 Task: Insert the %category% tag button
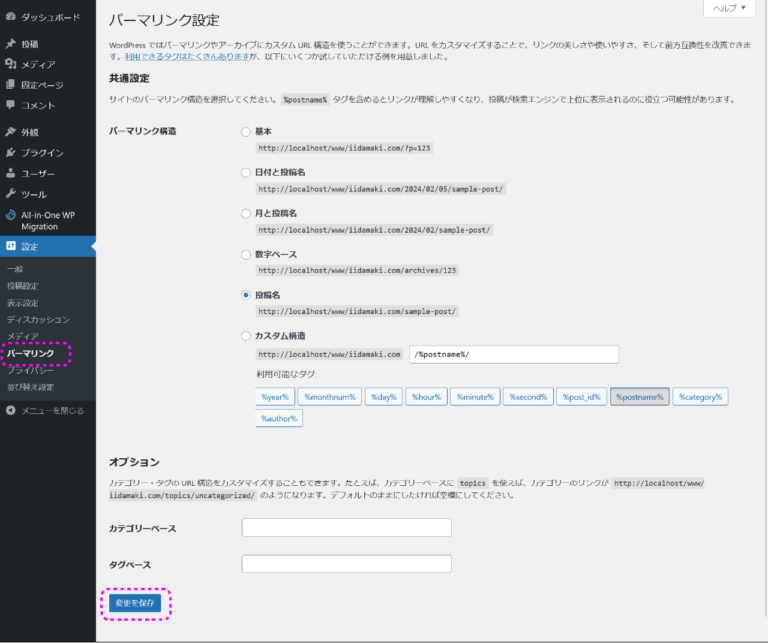click(700, 397)
